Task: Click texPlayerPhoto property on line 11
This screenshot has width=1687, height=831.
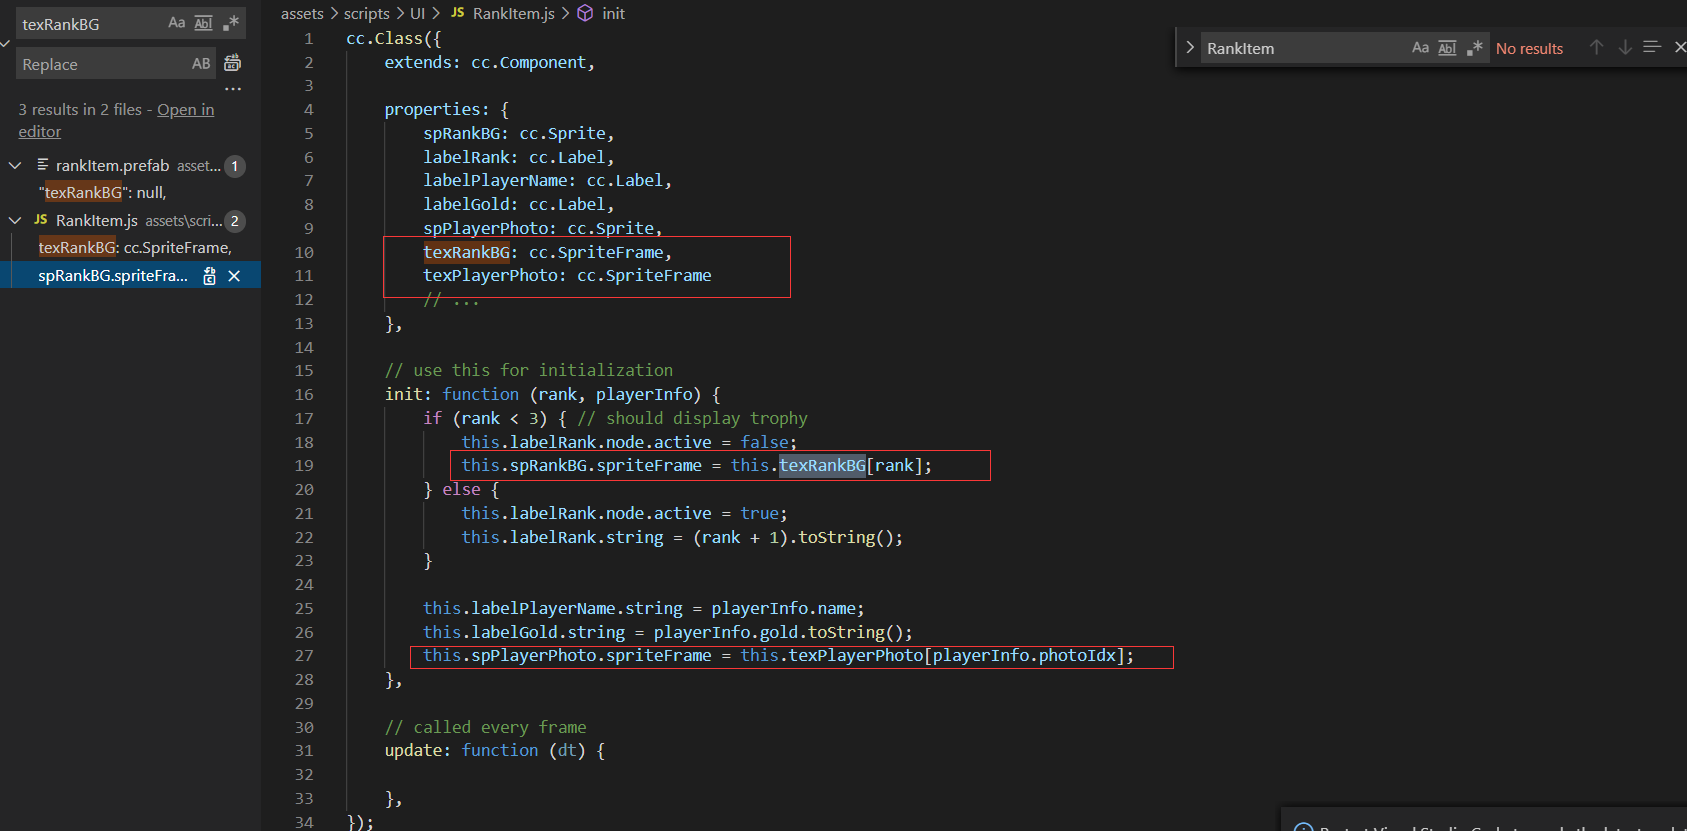Action: click(490, 276)
